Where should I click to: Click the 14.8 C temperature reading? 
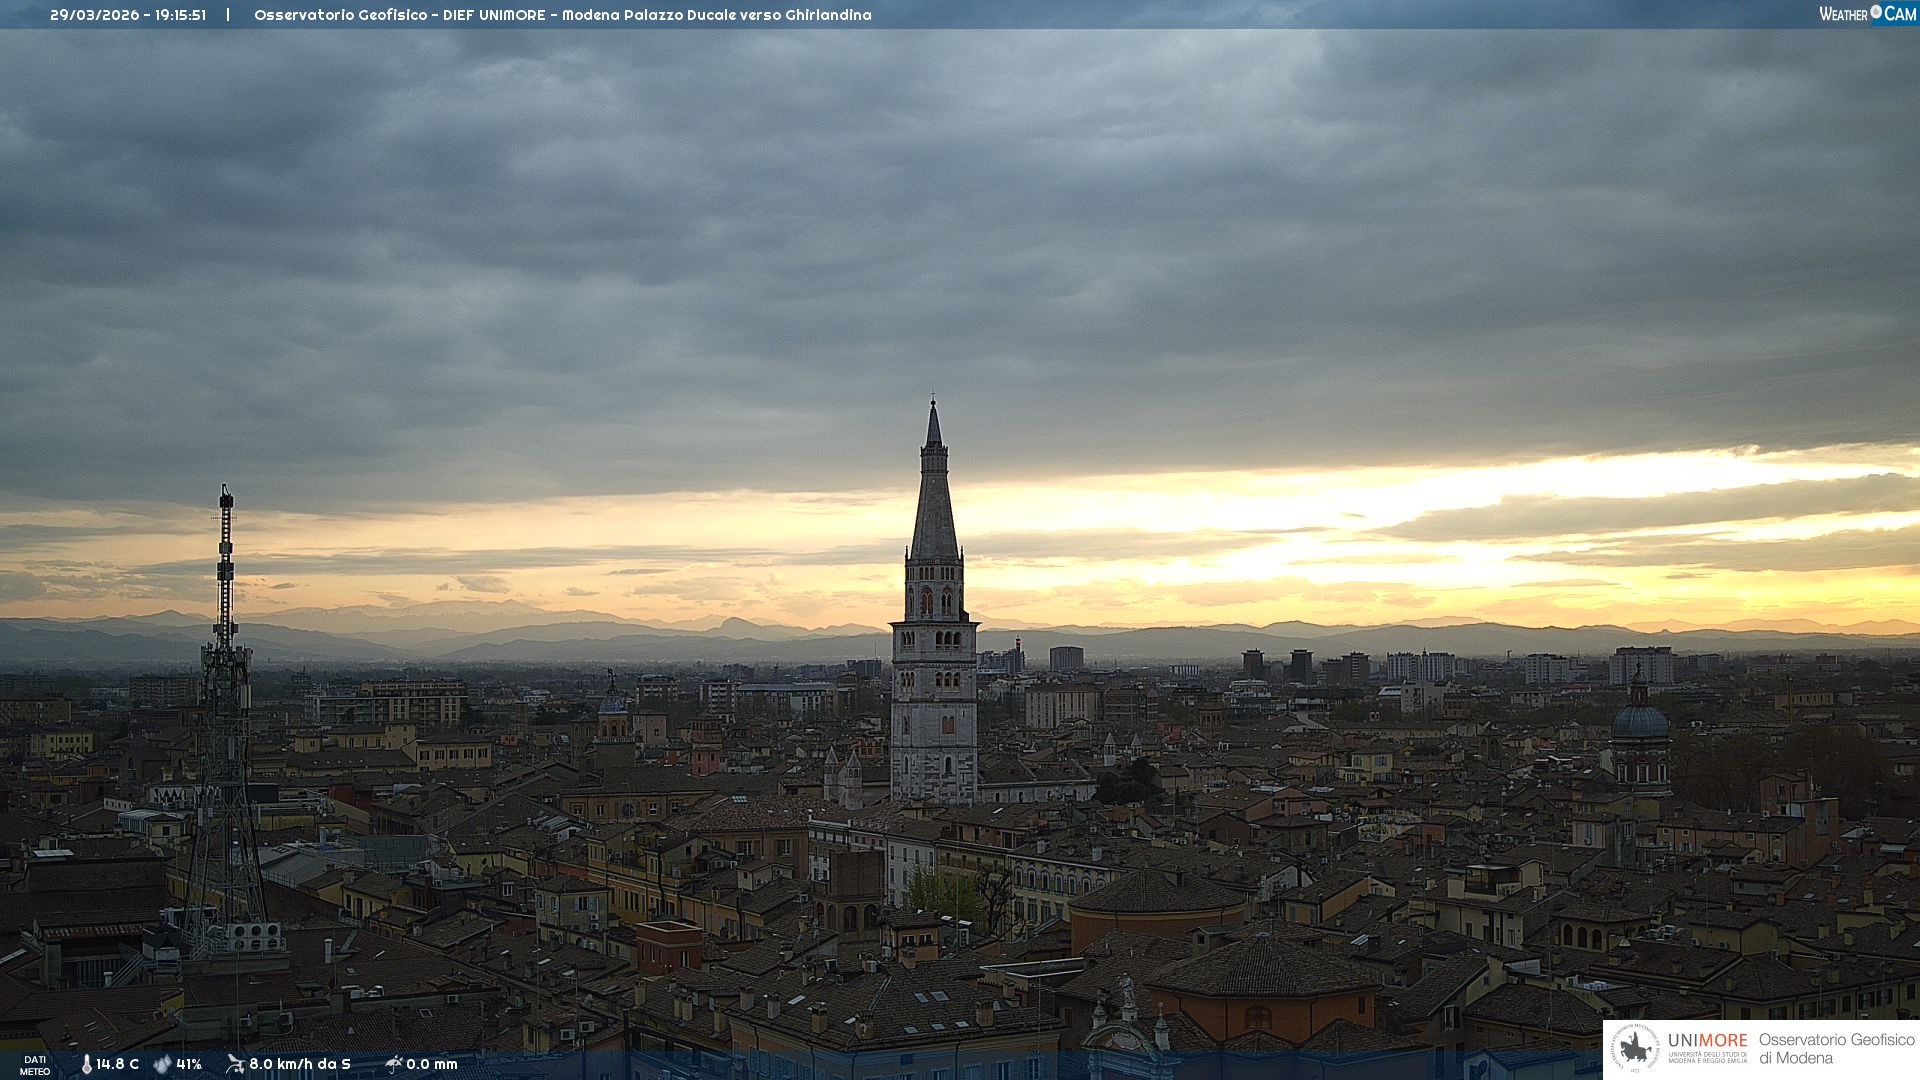click(118, 1064)
